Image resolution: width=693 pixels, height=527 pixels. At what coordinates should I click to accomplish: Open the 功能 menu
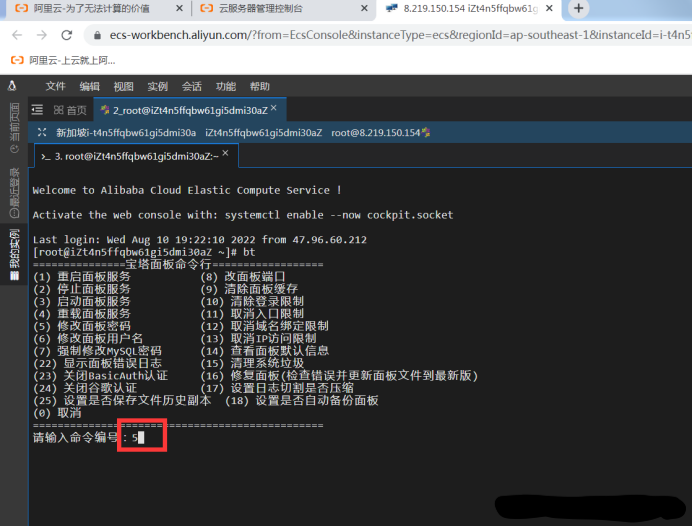[225, 86]
